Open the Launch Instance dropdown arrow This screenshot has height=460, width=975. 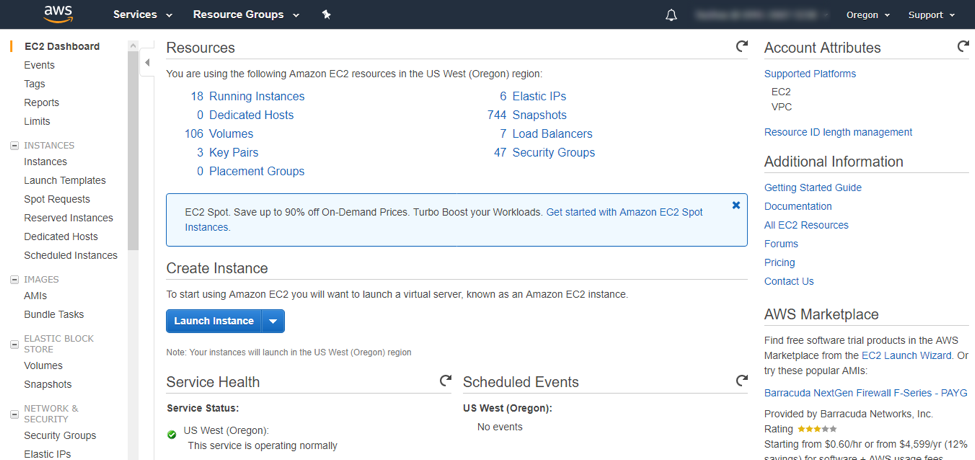click(274, 321)
